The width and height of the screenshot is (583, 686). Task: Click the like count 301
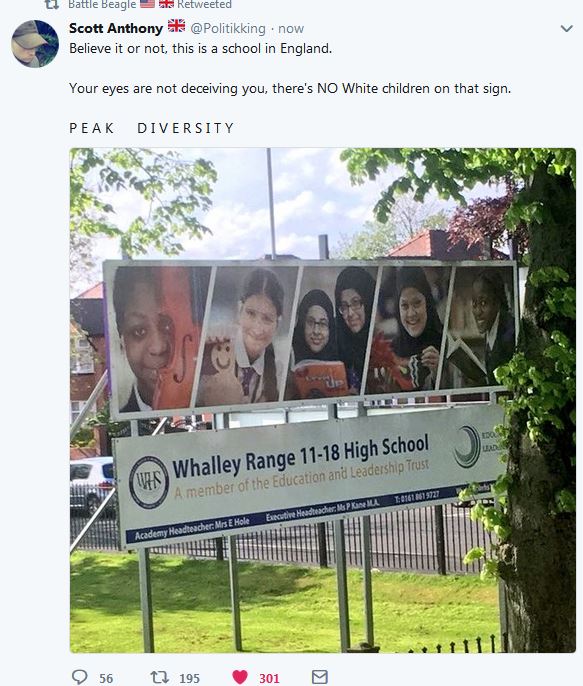269,679
